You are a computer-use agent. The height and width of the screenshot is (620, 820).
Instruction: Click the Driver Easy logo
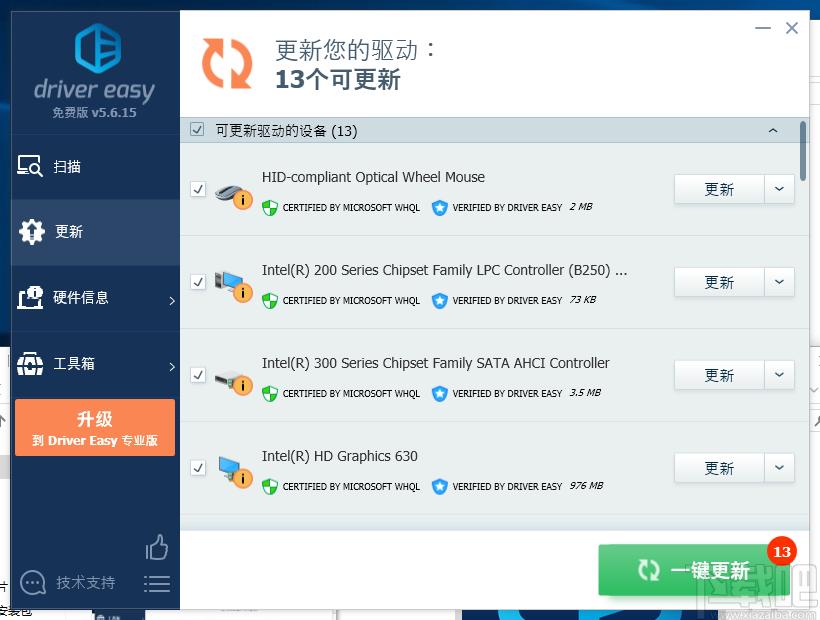(97, 48)
